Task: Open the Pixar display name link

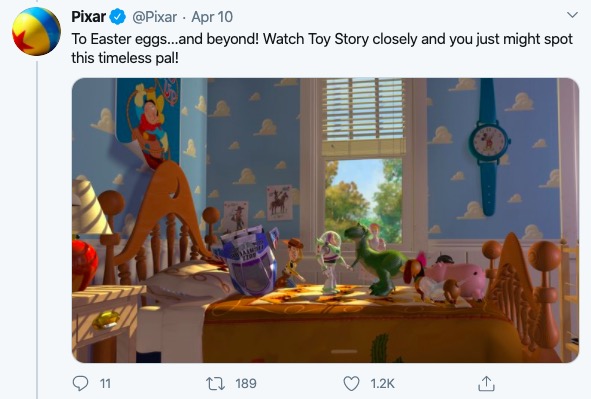Action: 89,17
